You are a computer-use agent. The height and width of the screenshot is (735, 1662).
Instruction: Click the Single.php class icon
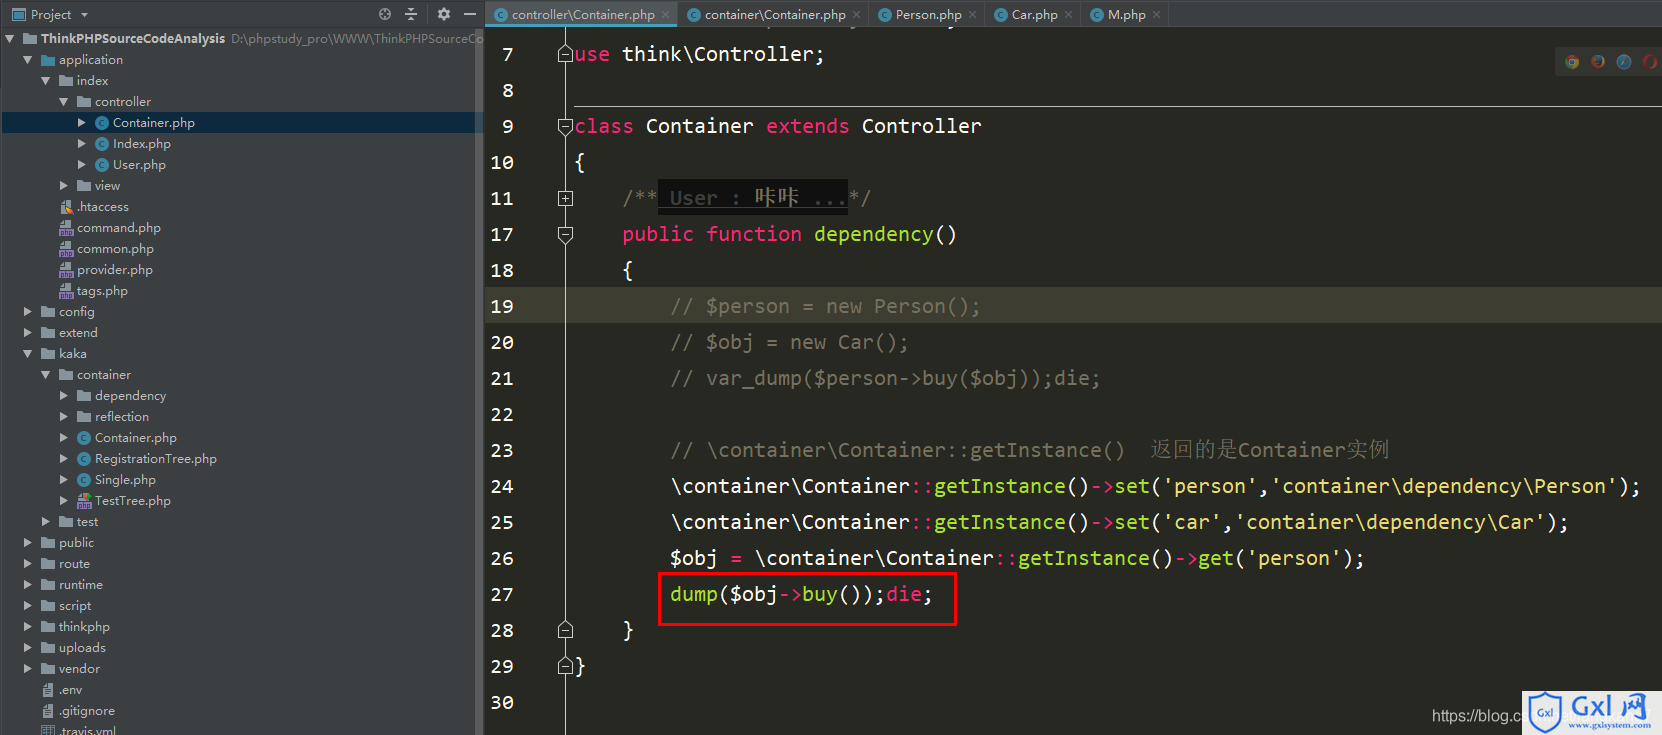pos(84,480)
